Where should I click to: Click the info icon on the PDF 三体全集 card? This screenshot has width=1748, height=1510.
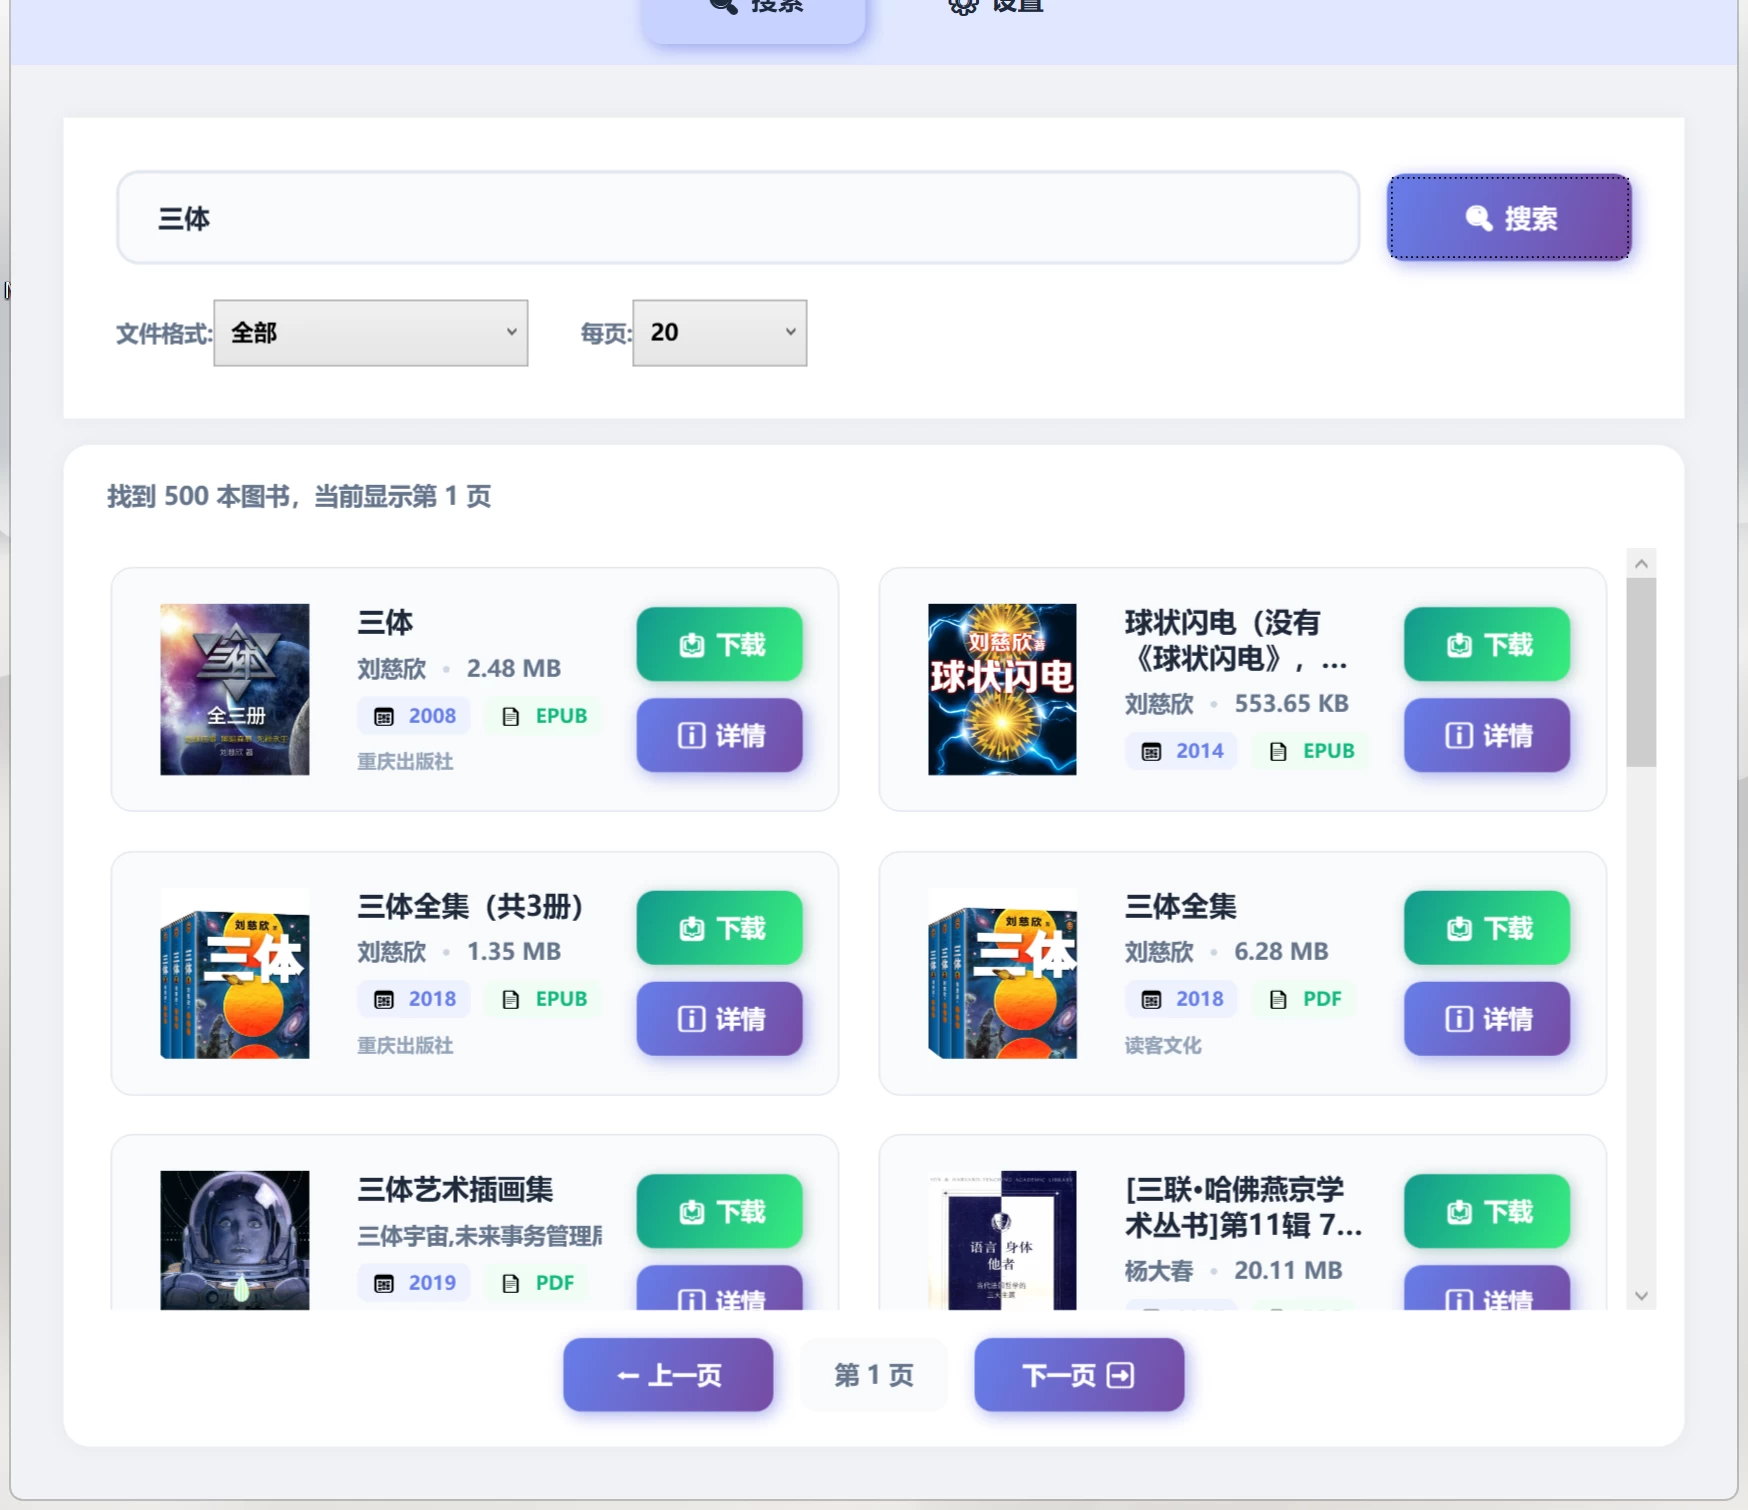(x=1458, y=1019)
